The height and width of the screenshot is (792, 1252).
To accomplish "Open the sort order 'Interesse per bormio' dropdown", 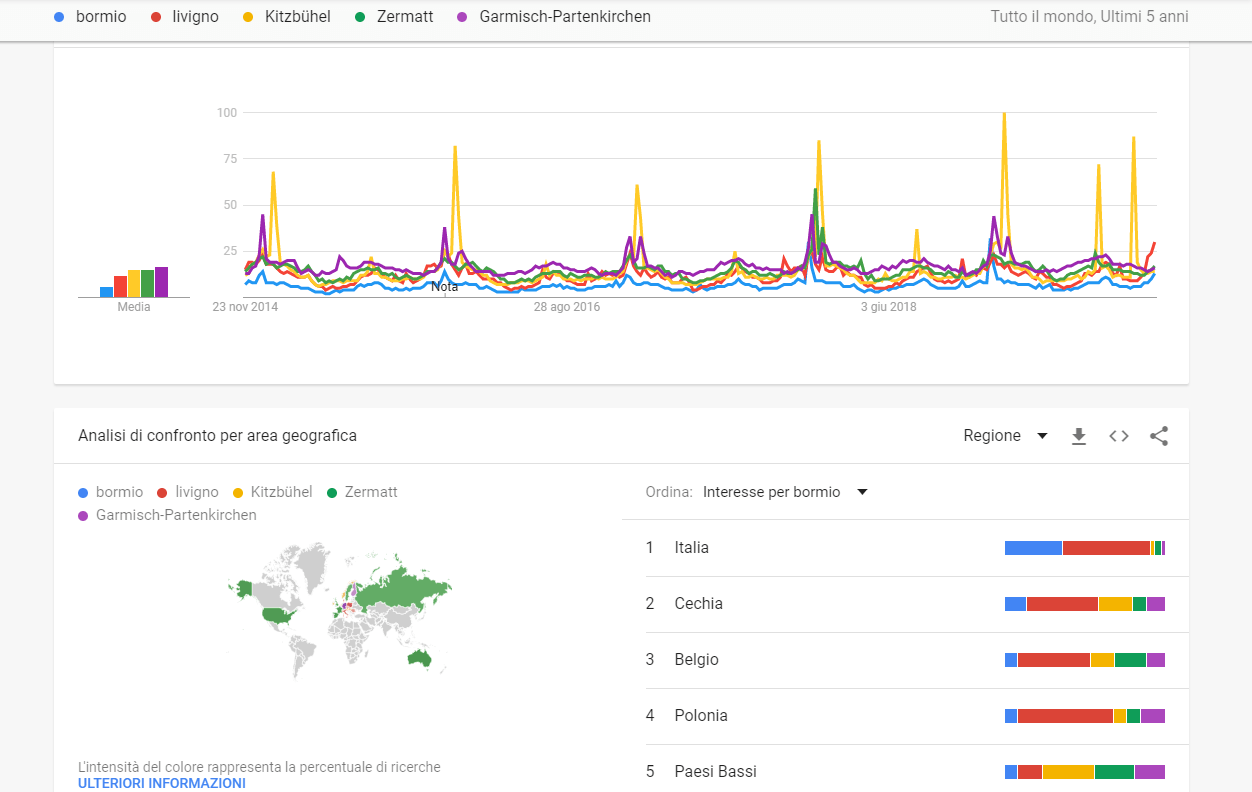I will 785,492.
